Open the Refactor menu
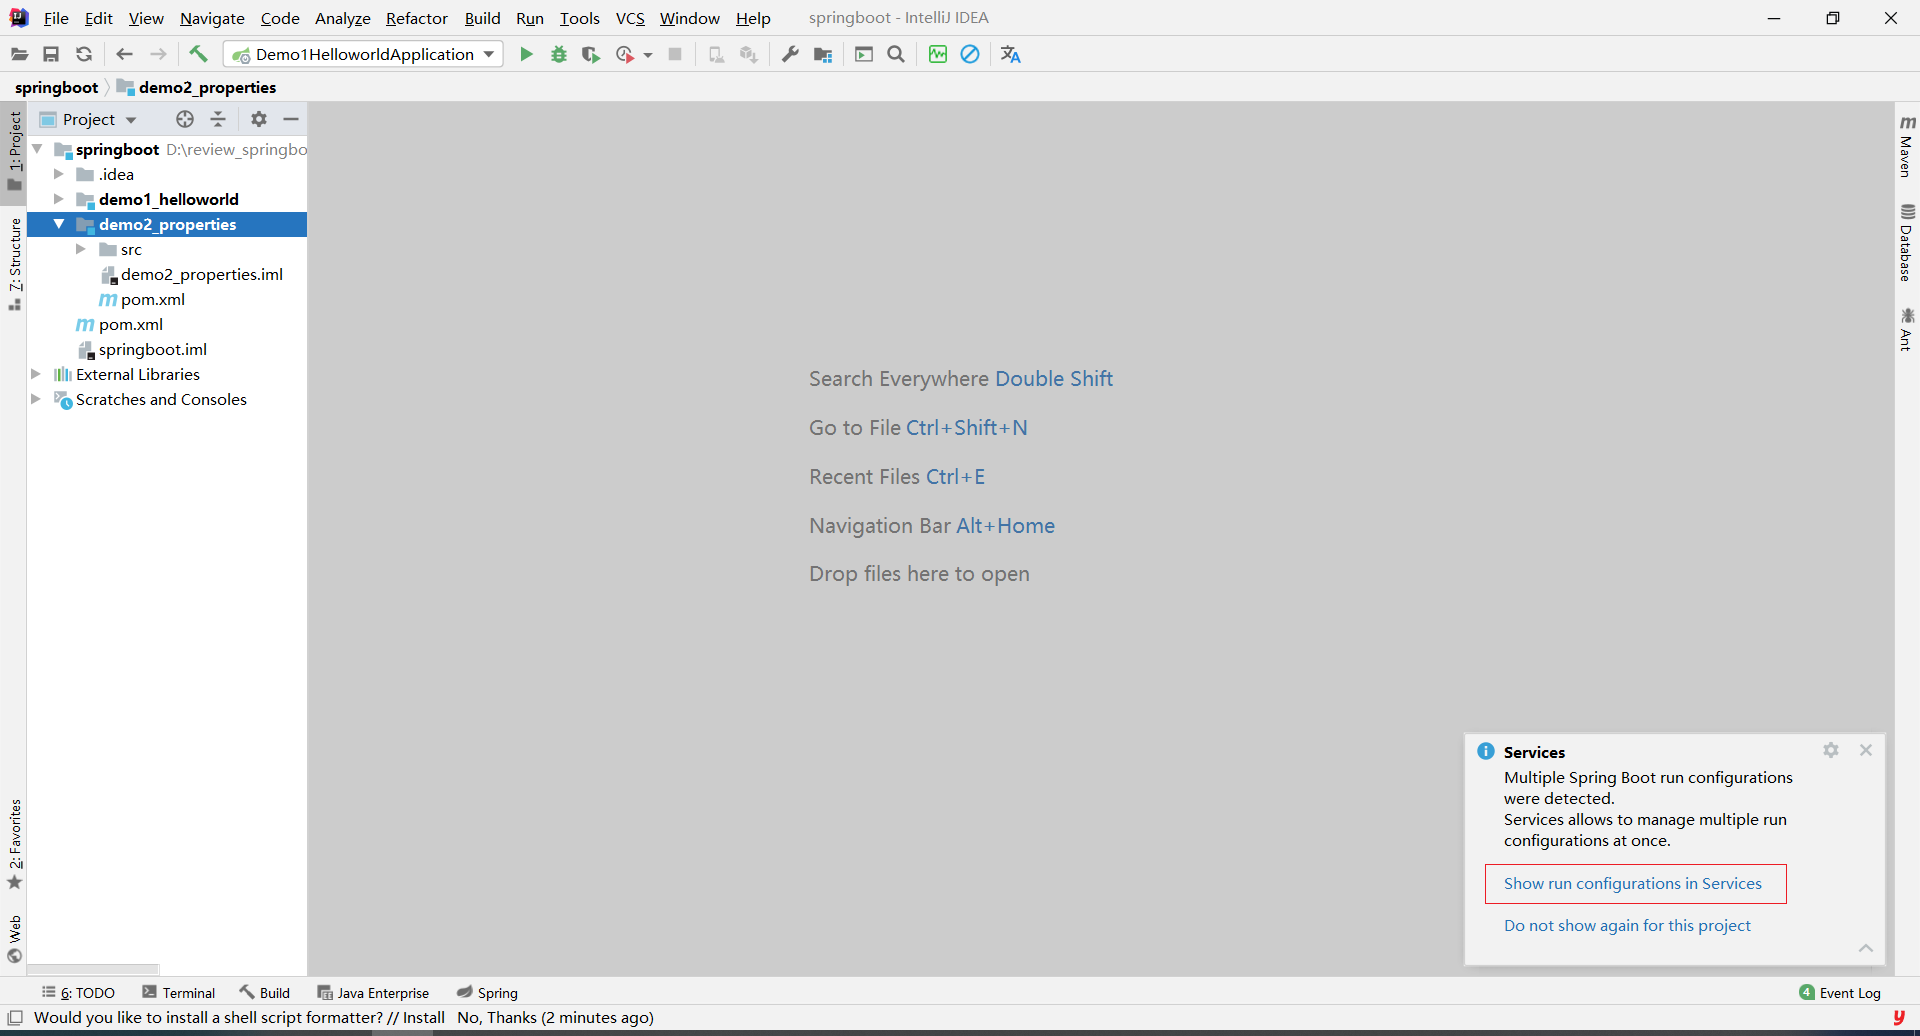This screenshot has width=1920, height=1036. 416,18
